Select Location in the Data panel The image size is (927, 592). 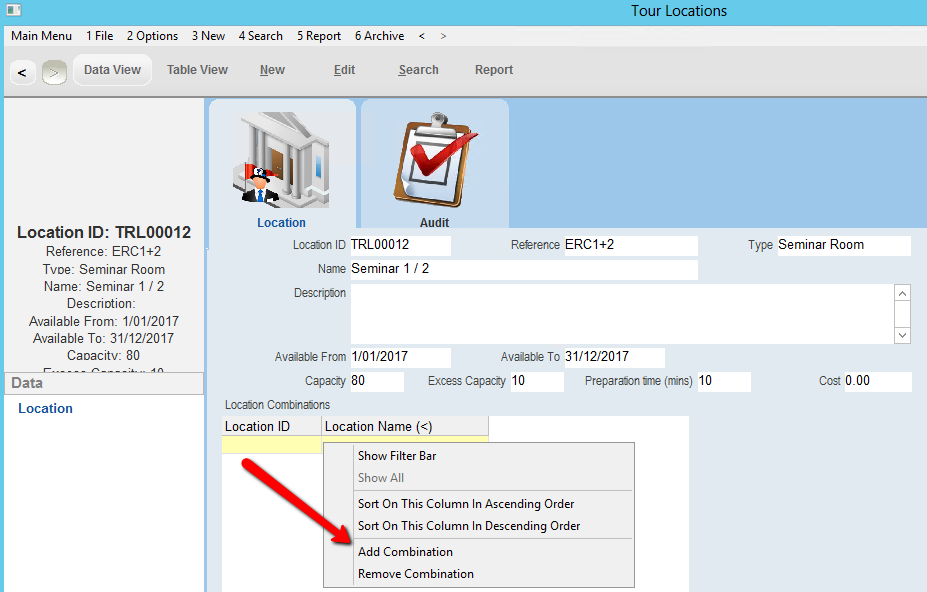coord(45,408)
